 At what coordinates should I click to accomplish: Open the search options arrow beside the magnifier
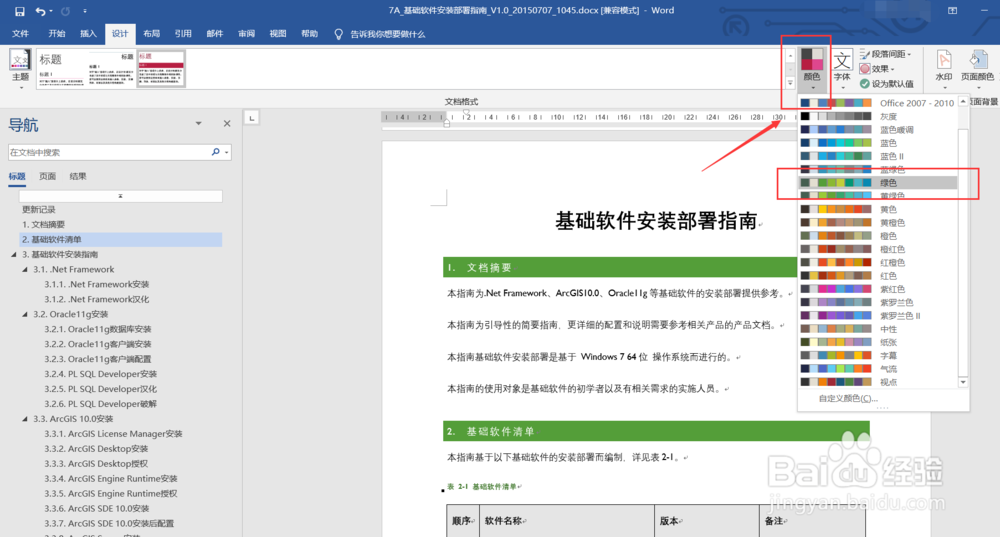[x=226, y=152]
